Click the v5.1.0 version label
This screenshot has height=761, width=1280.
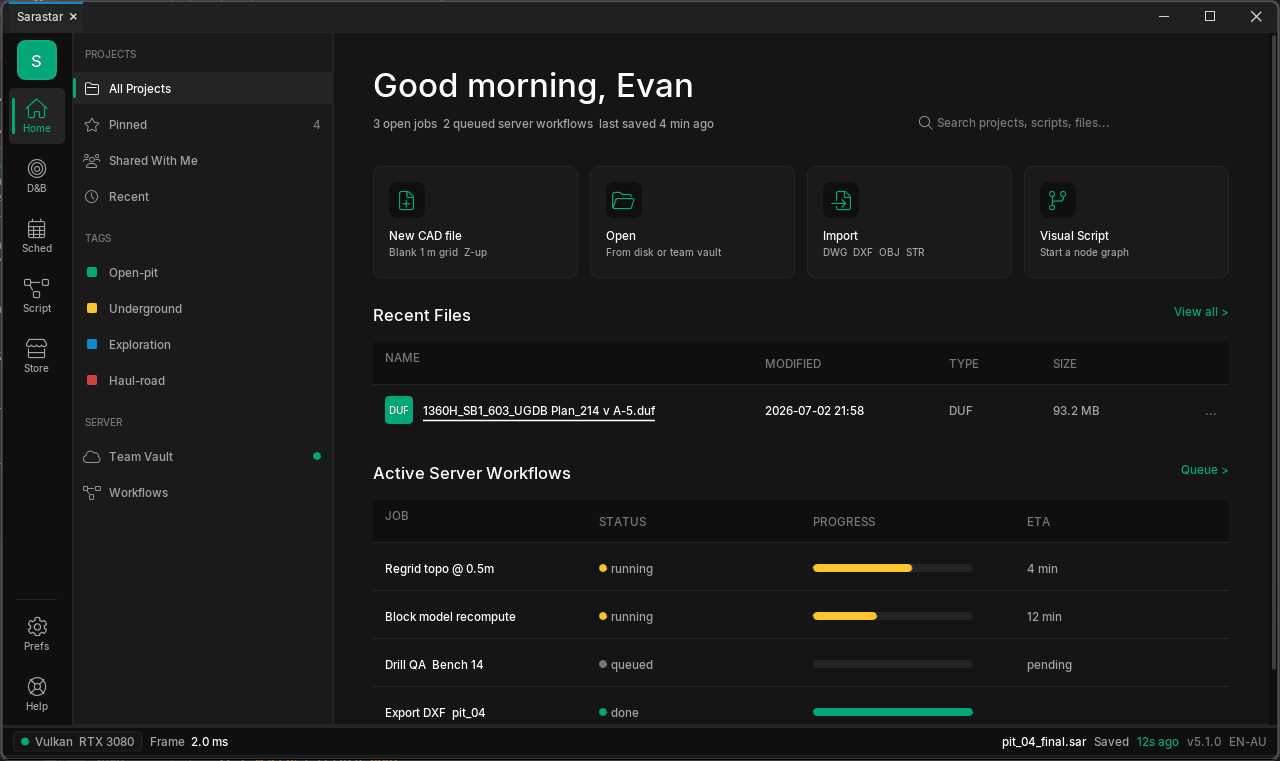[x=1204, y=742]
